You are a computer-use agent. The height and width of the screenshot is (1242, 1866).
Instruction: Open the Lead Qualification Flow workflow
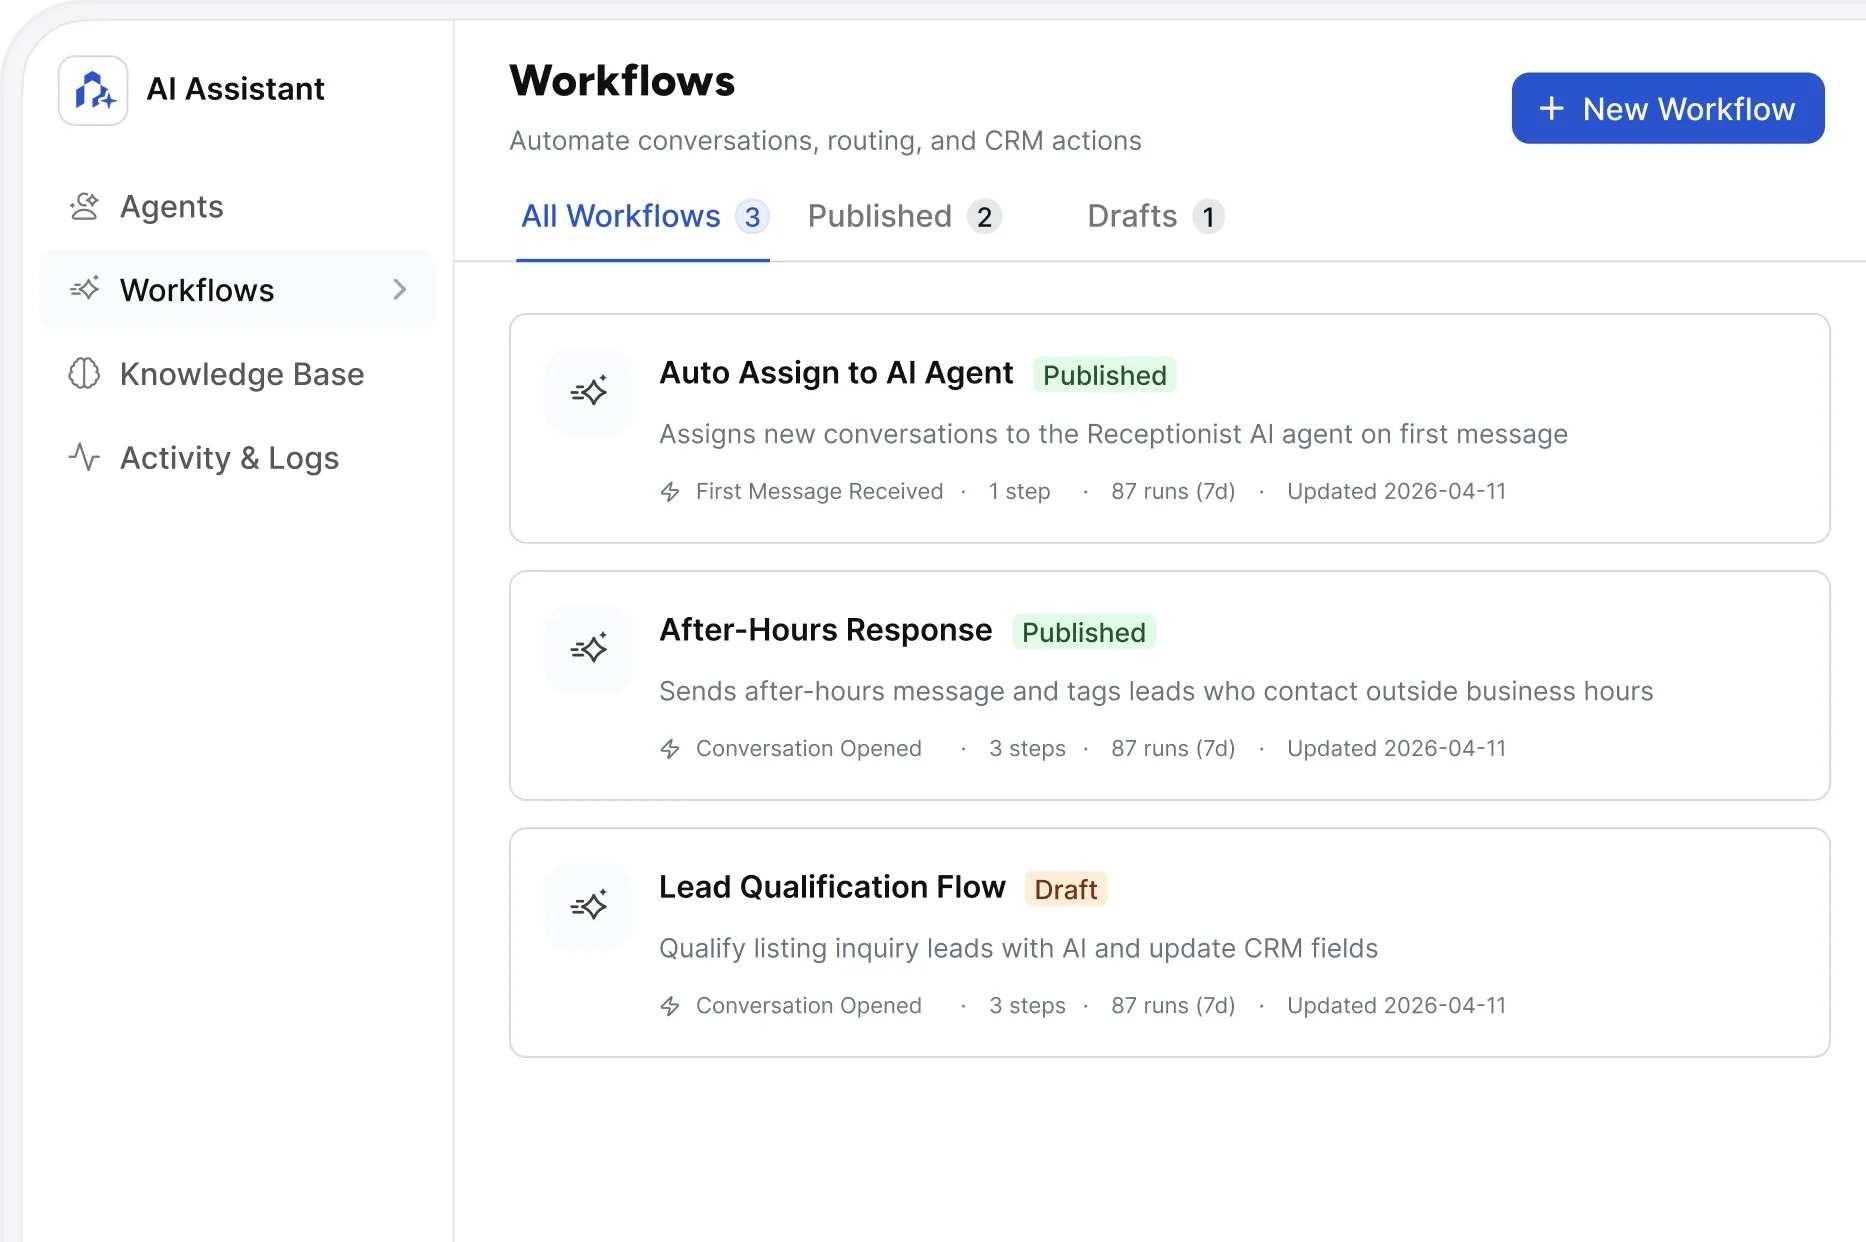[x=1170, y=943]
